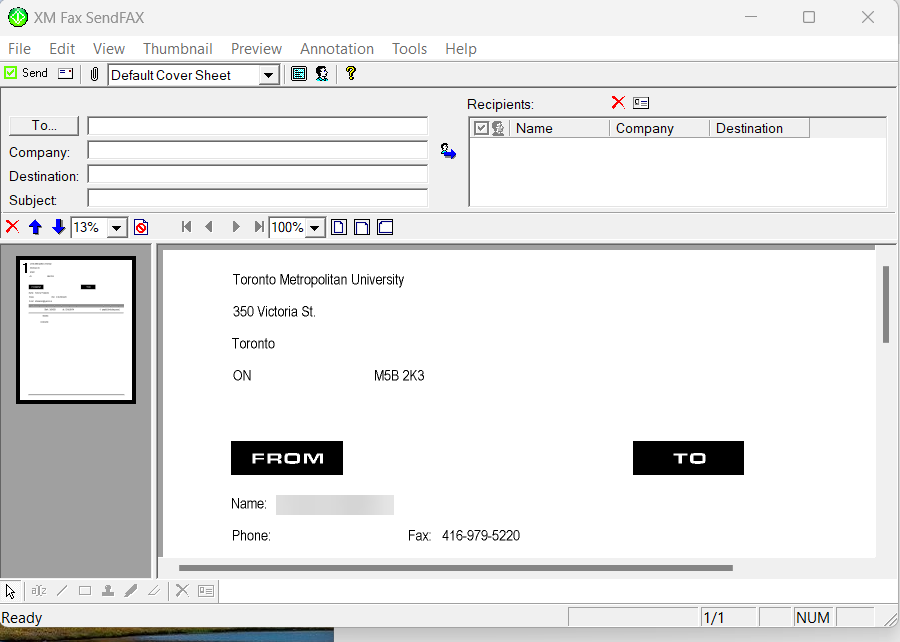Delete page with red X in thumbnail toolbar
Image resolution: width=900 pixels, height=642 pixels.
[12, 227]
